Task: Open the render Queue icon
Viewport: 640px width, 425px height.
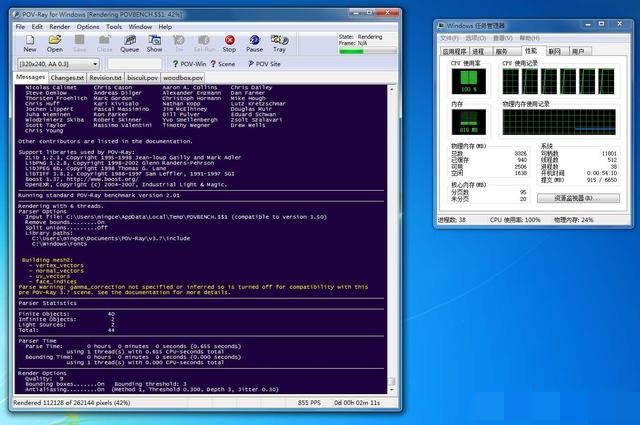Action: pos(130,43)
